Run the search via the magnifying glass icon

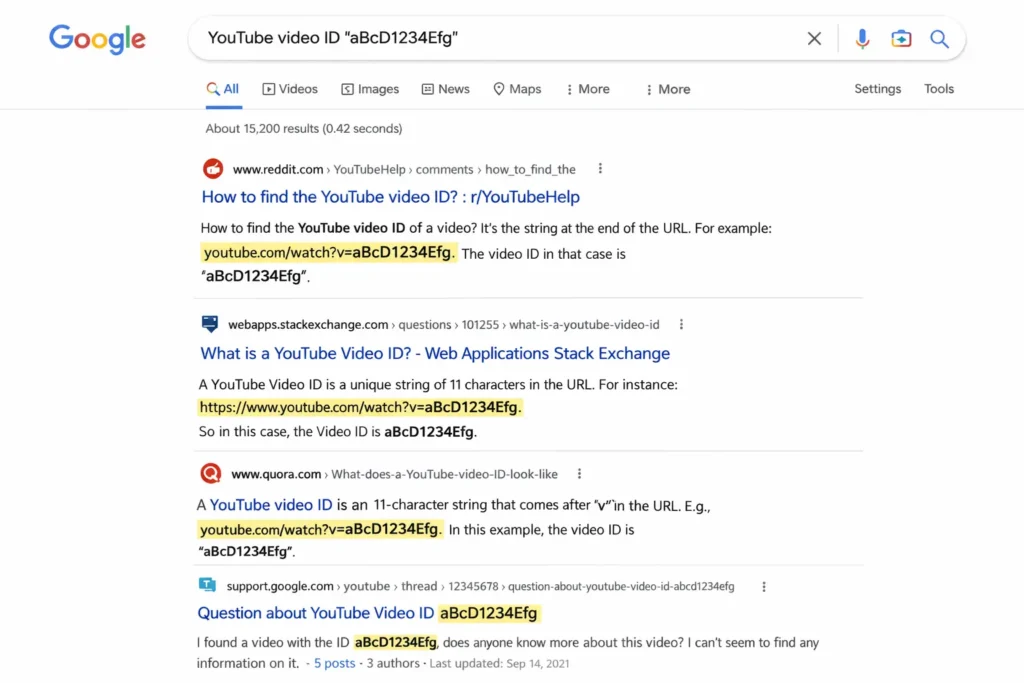pos(939,38)
